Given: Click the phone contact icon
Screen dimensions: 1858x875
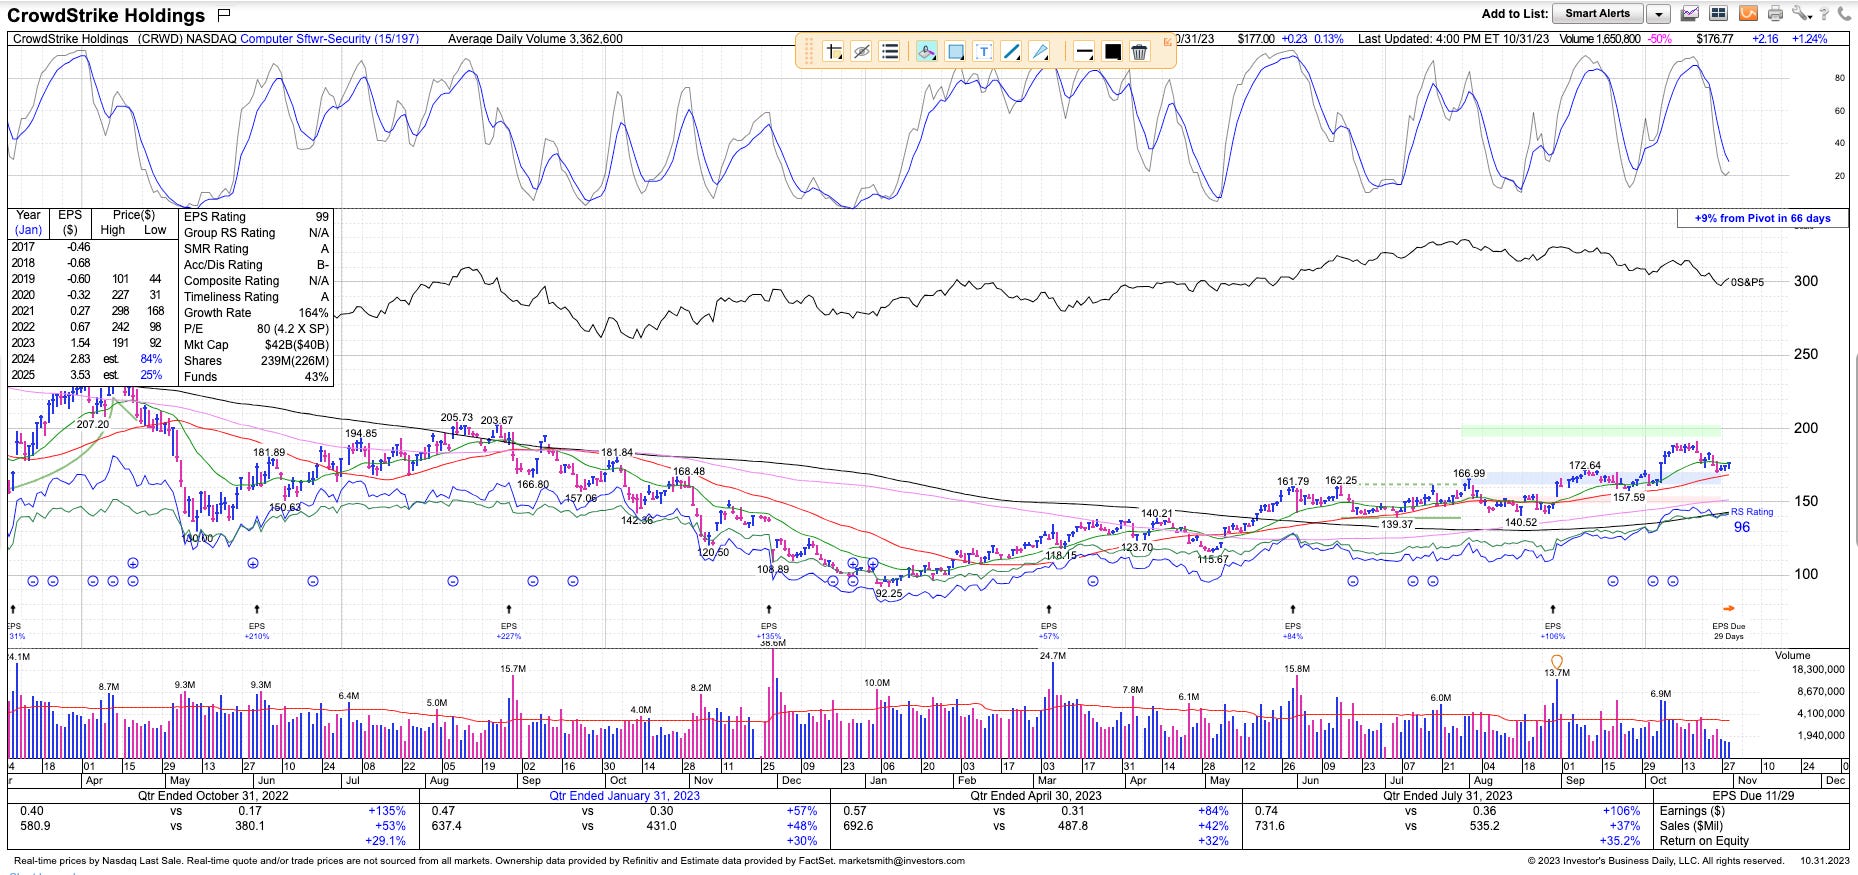Looking at the screenshot, I should pyautogui.click(x=1844, y=14).
